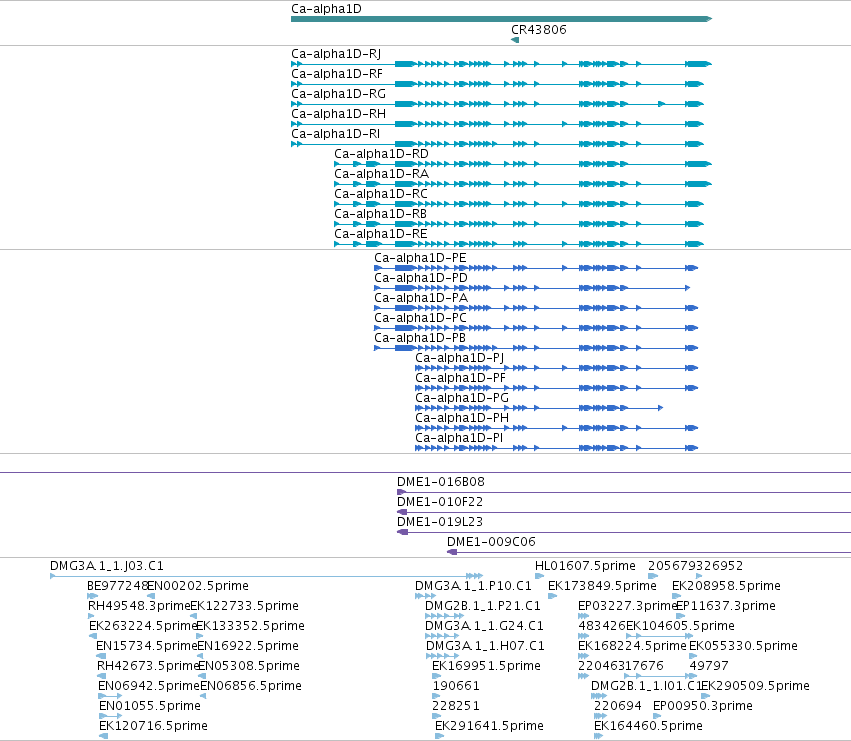Select transcript Ca-alpha1D-RB
Viewport: 851px width, 741px height.
(519, 224)
